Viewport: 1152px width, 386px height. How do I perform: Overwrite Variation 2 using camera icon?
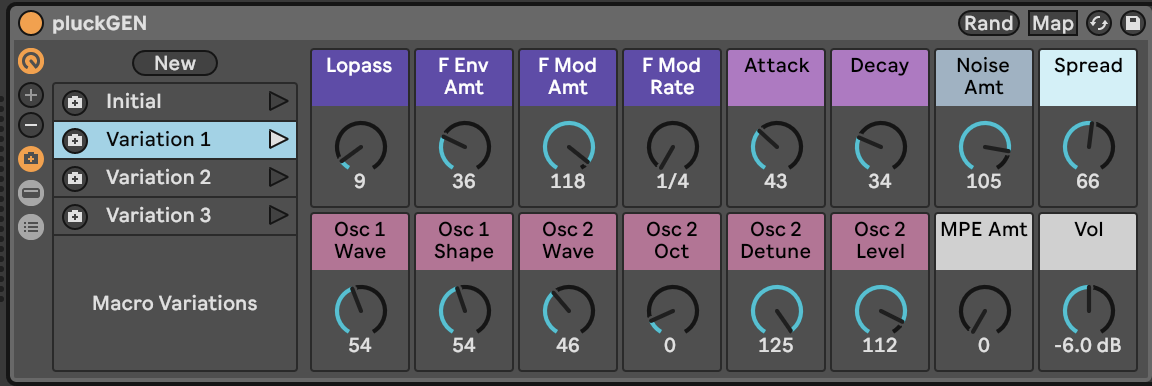[x=74, y=179]
